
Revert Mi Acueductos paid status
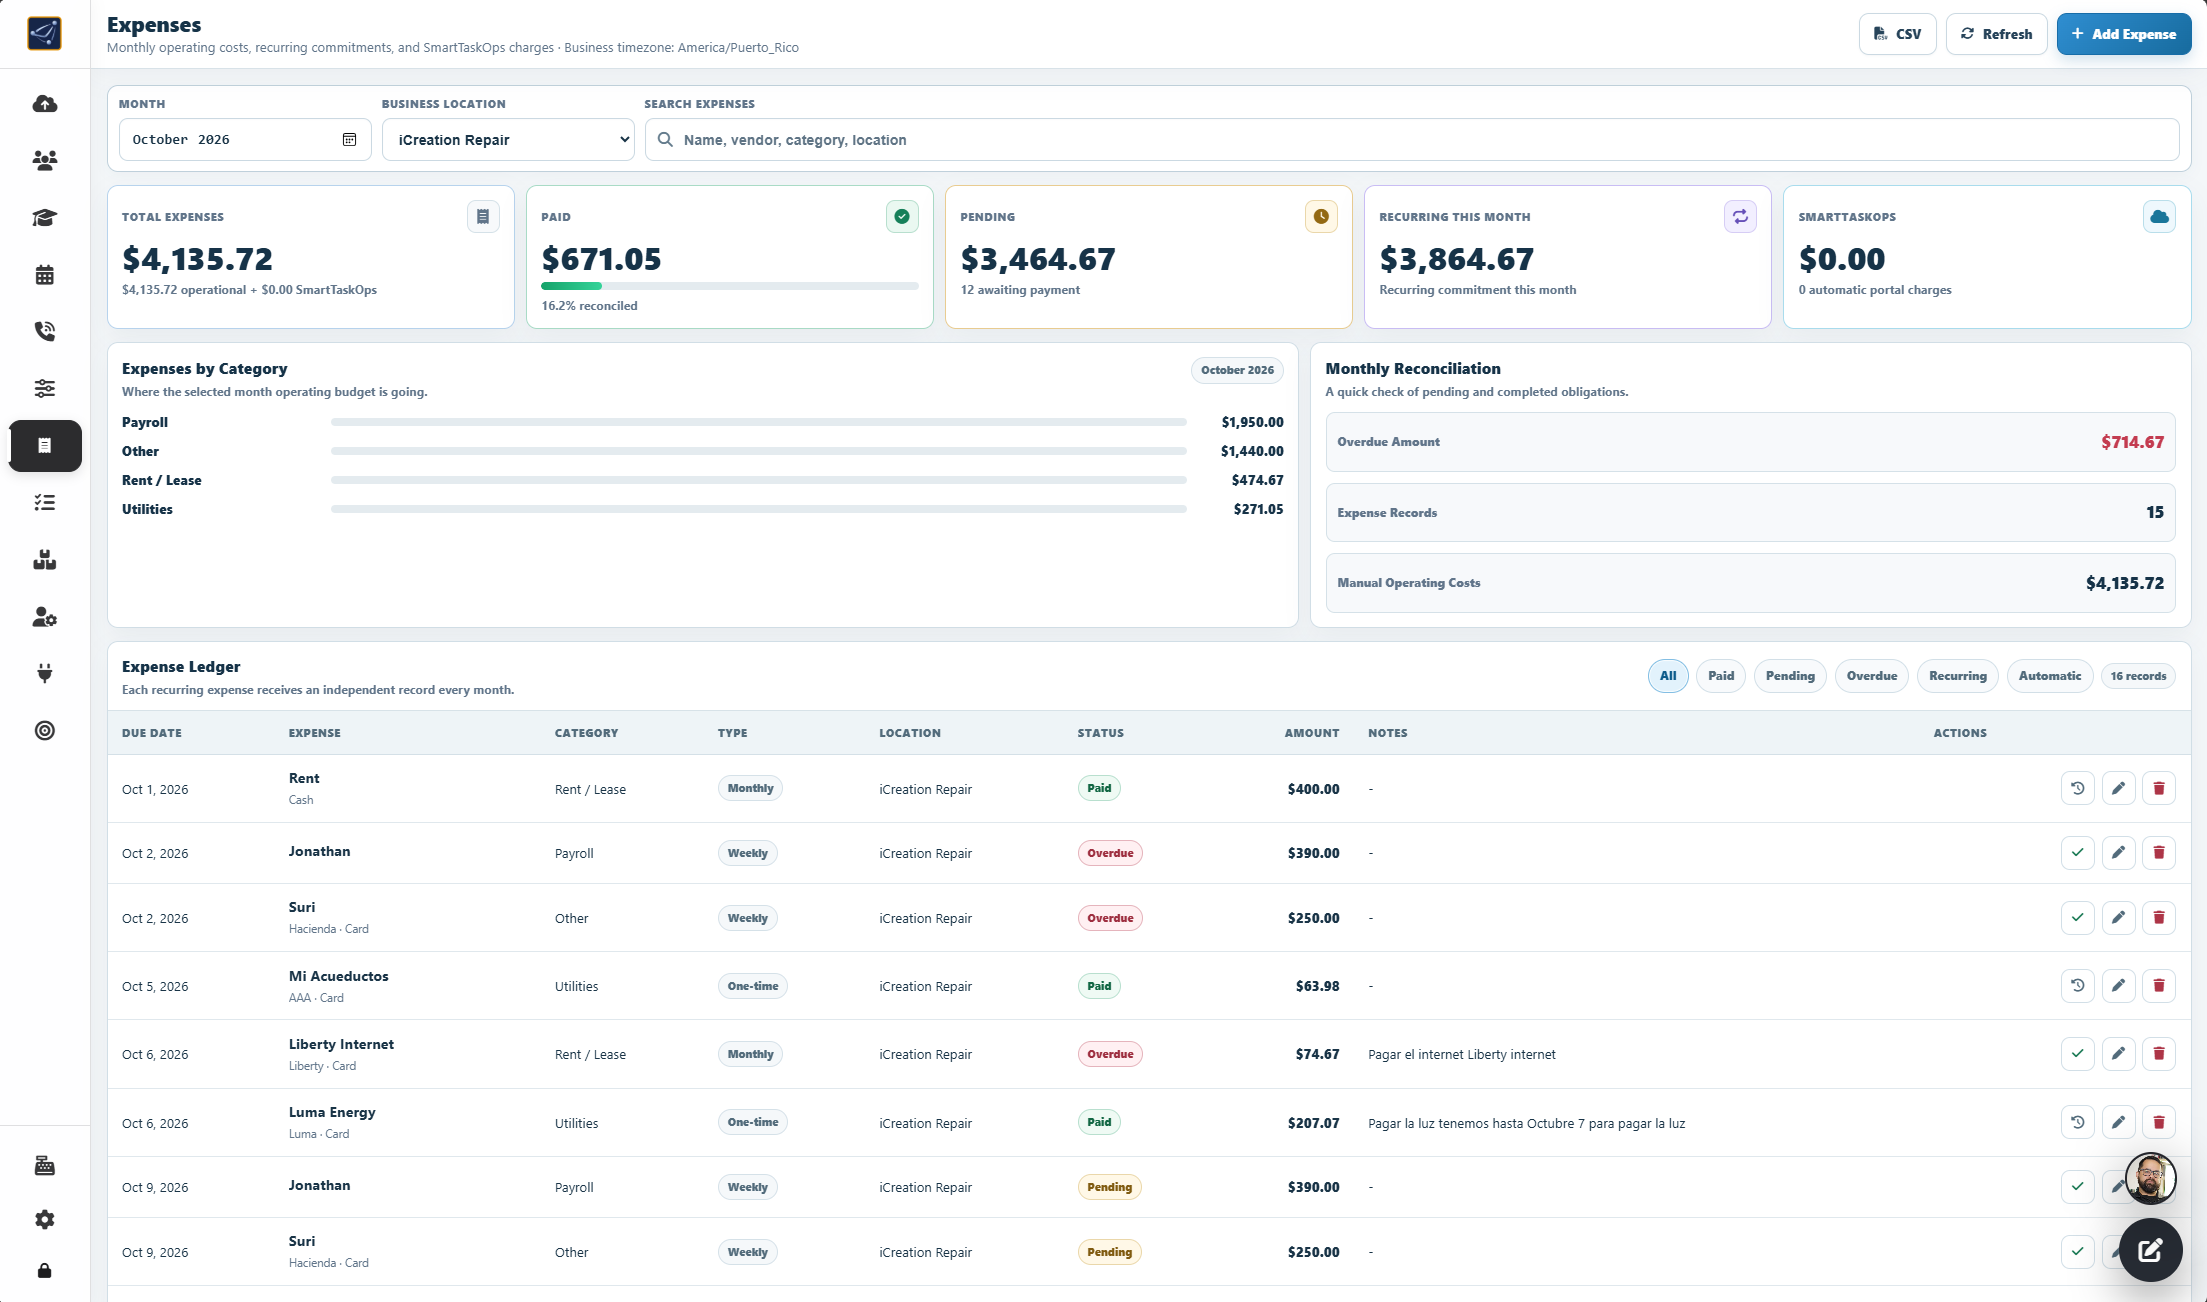[x=2077, y=986]
